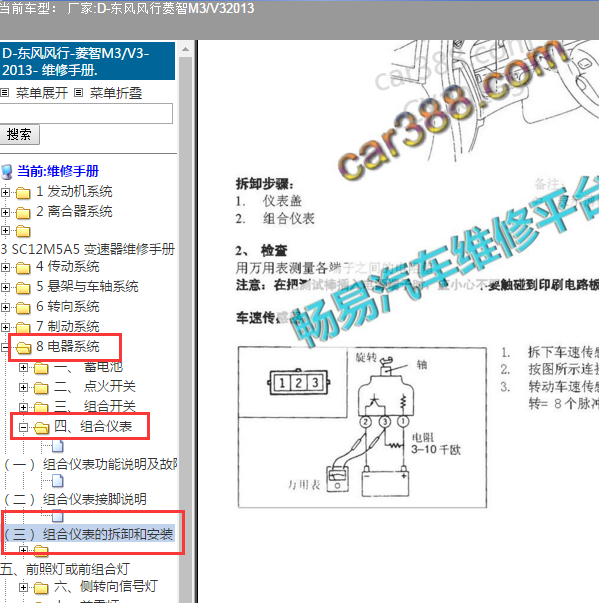Select 4 传动系统 in tree
Image resolution: width=599 pixels, height=603 pixels.
coord(68,266)
